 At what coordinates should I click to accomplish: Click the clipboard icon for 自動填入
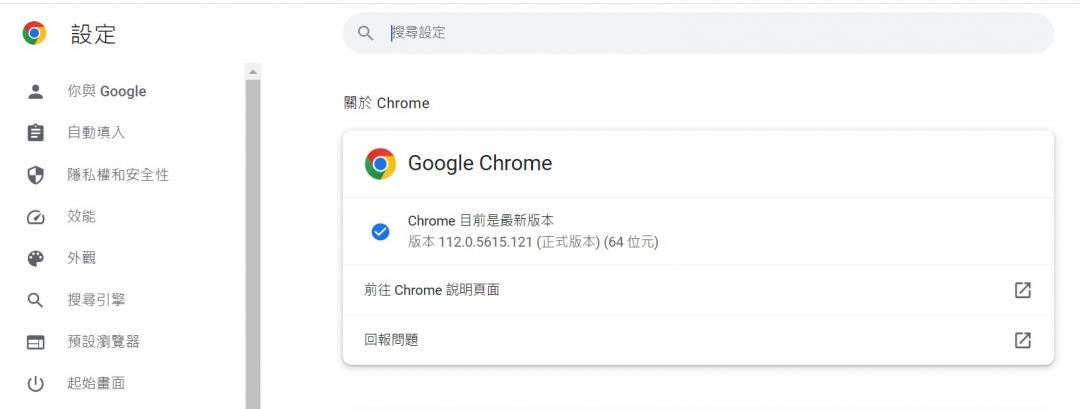click(x=36, y=133)
